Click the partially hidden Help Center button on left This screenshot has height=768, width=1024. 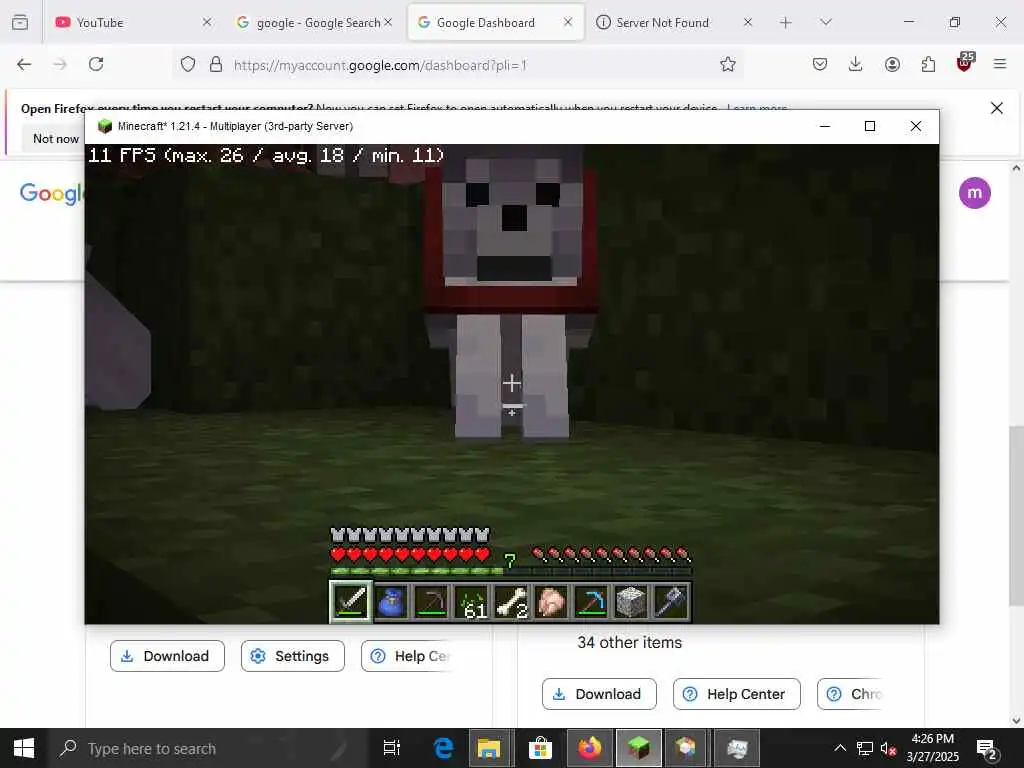point(408,656)
